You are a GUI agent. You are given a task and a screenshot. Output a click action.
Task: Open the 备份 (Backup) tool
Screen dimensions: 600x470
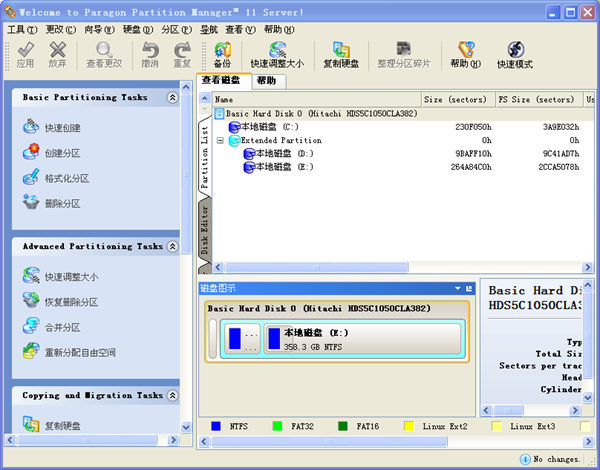click(222, 54)
